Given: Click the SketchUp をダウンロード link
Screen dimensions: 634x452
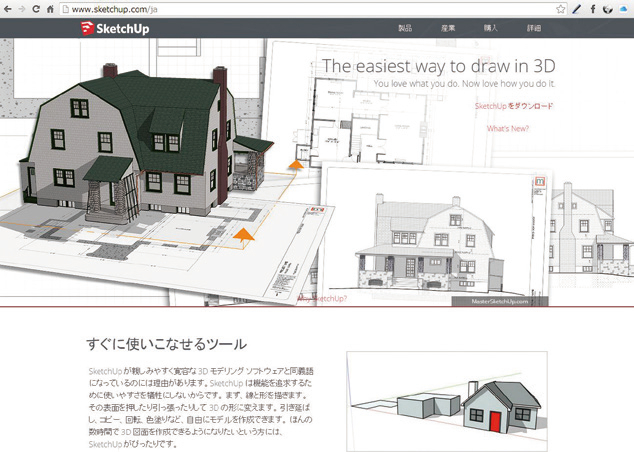Looking at the screenshot, I should point(514,106).
